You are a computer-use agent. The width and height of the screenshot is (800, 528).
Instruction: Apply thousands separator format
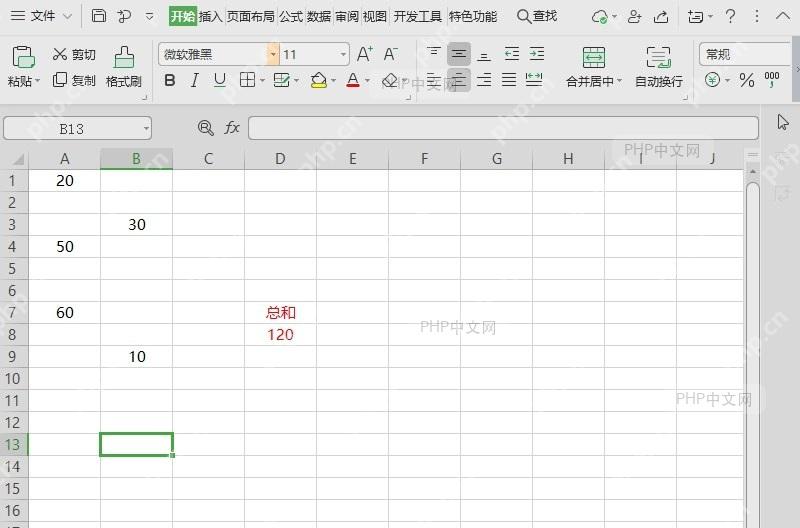pyautogui.click(x=771, y=79)
